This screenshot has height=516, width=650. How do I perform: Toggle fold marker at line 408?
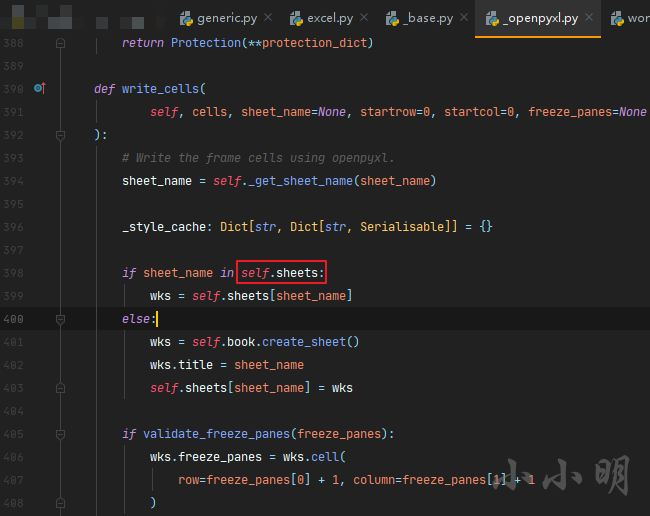(60, 503)
